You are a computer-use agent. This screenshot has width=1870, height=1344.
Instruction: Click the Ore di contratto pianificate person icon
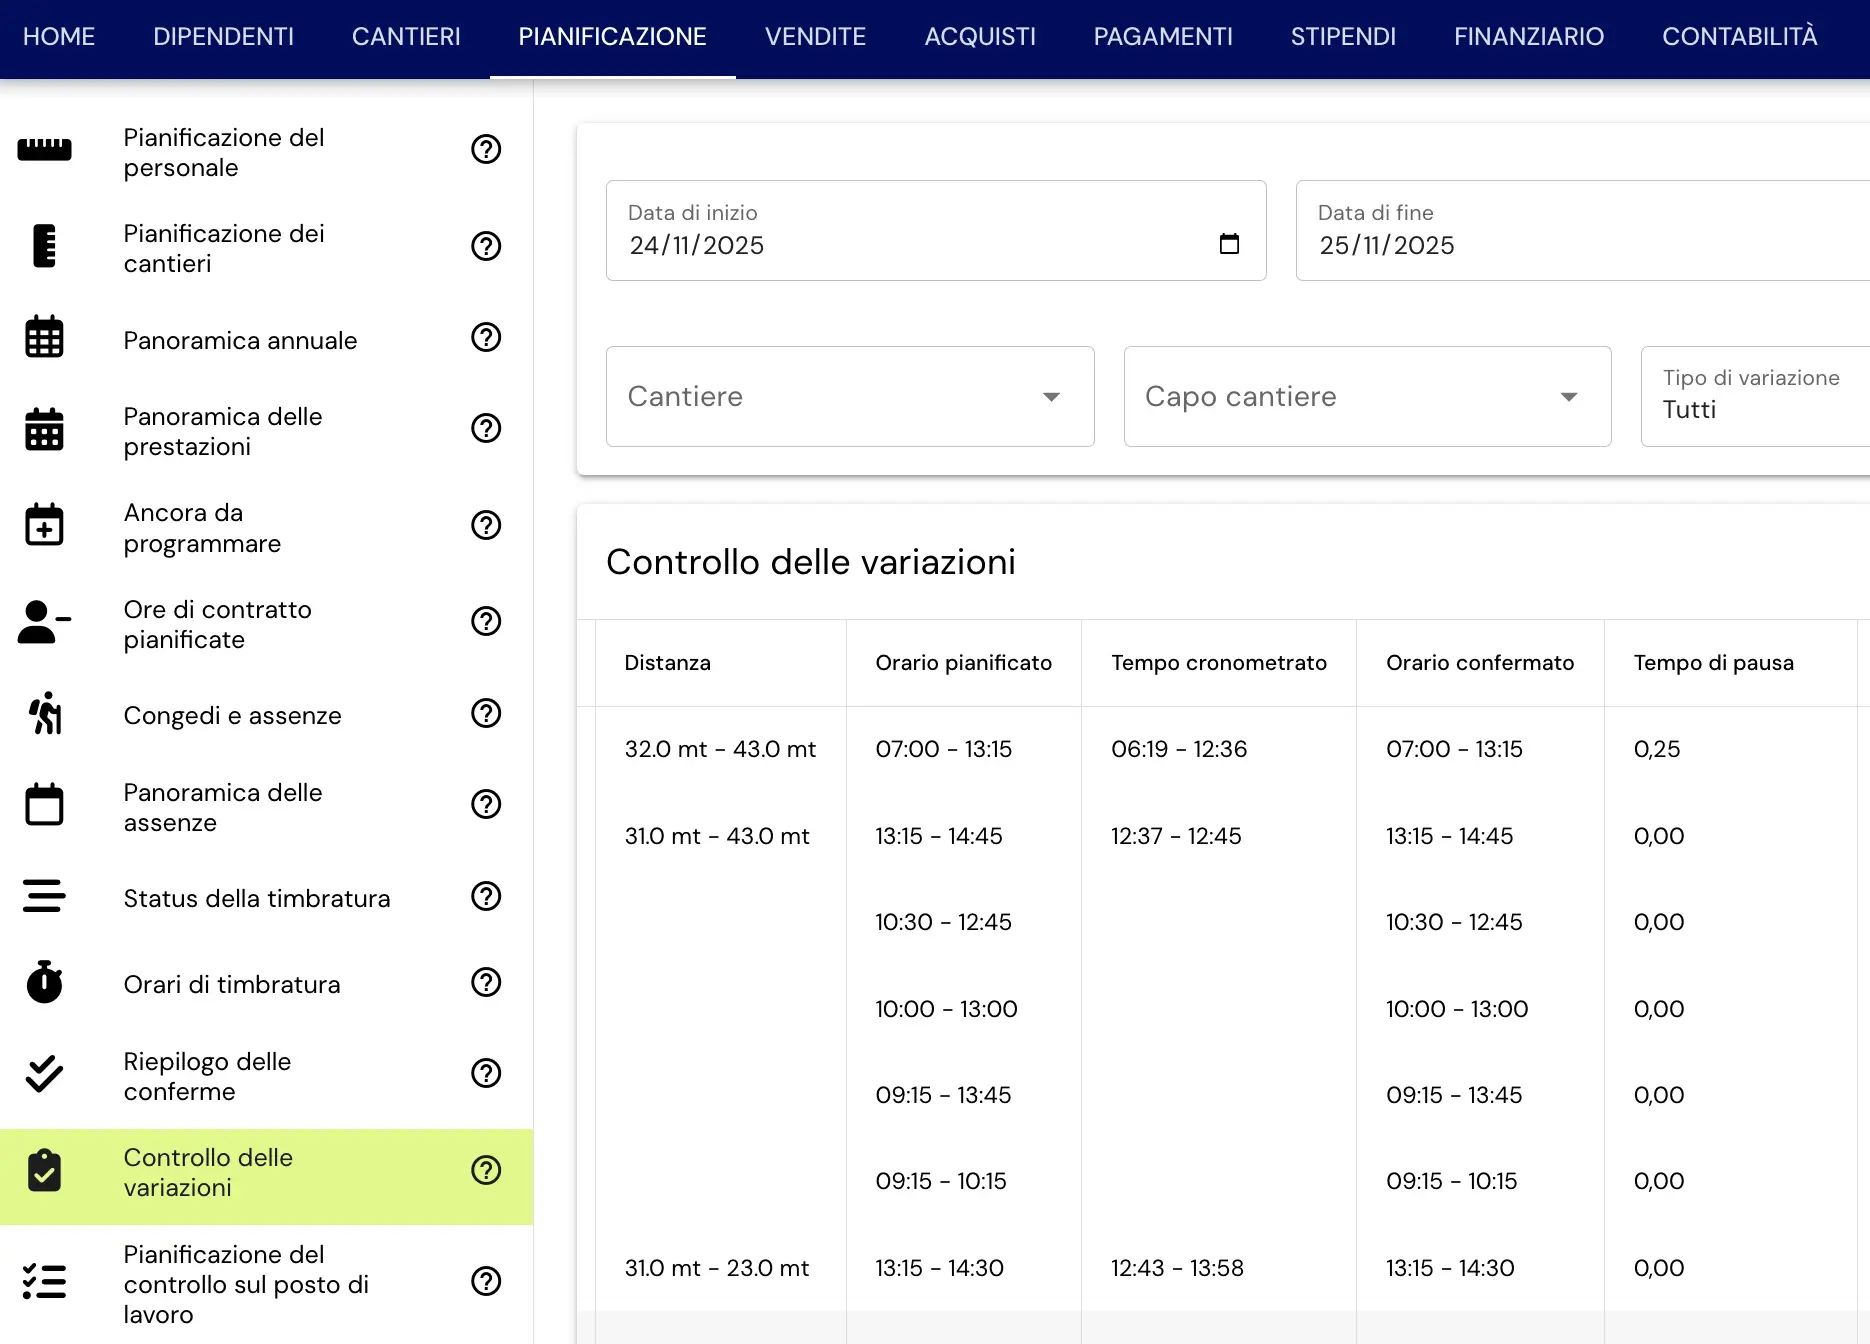(x=44, y=621)
